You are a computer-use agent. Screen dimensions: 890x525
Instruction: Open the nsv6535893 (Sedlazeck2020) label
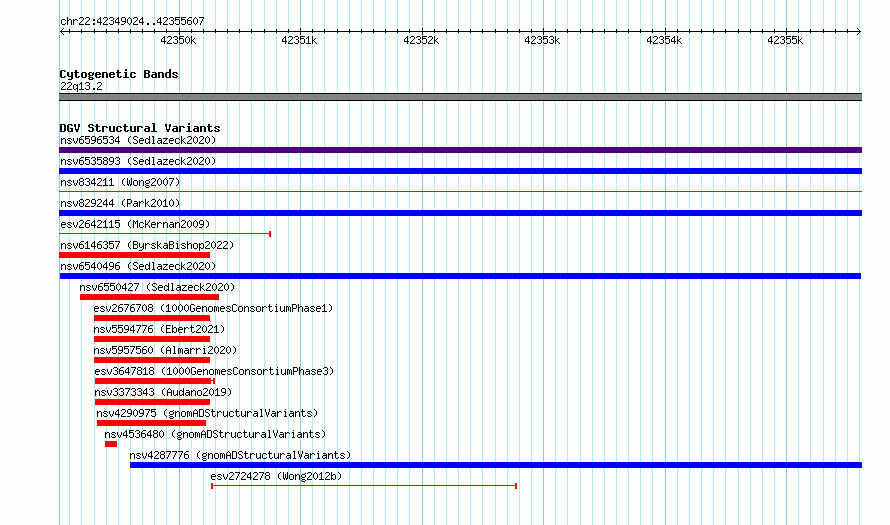click(138, 161)
